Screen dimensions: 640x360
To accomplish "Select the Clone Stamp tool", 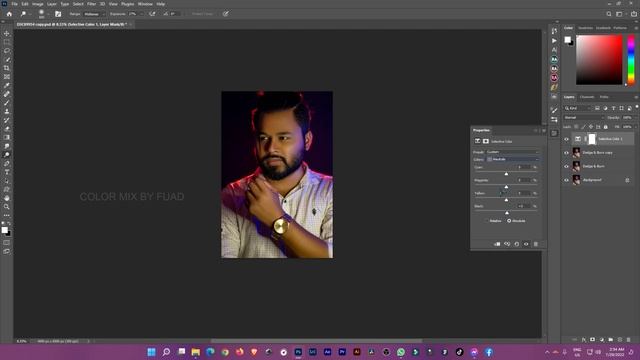I will click(x=7, y=111).
